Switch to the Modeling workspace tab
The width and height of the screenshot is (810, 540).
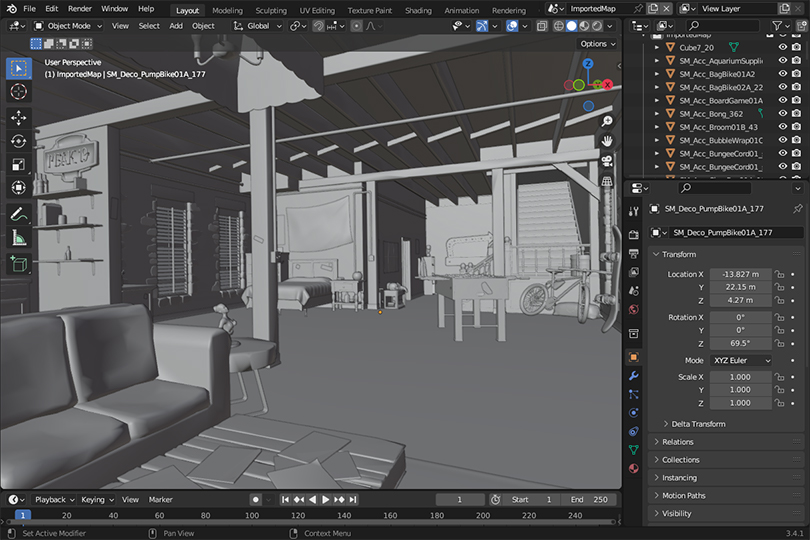pyautogui.click(x=227, y=10)
